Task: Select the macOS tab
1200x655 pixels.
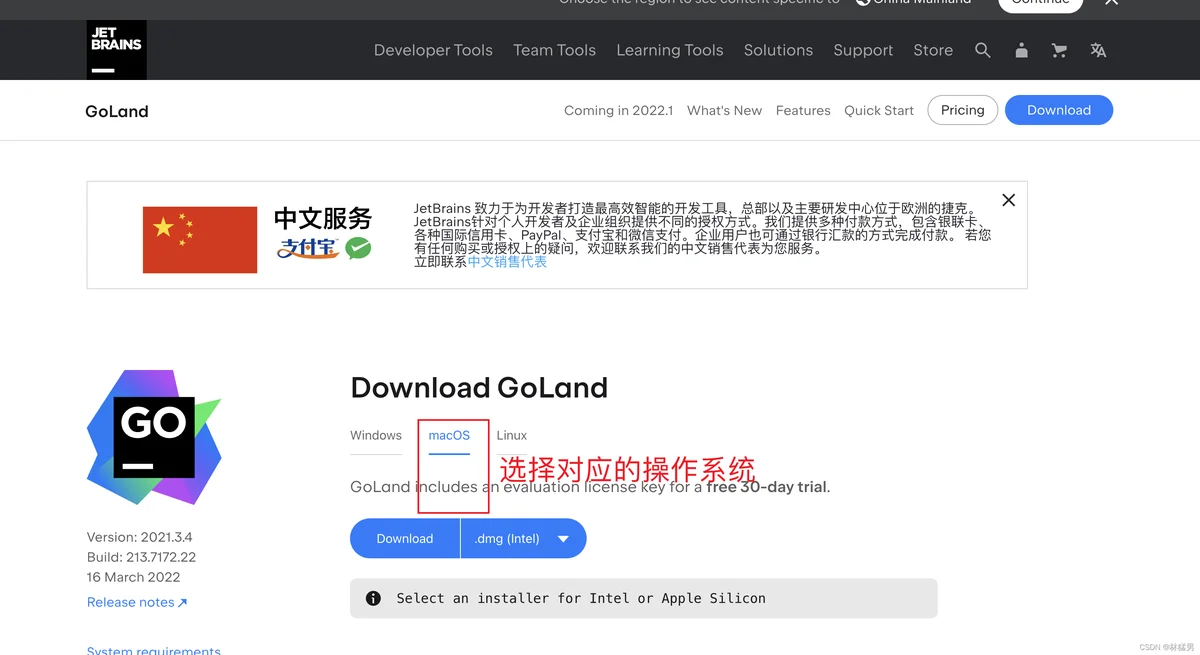Action: (449, 436)
